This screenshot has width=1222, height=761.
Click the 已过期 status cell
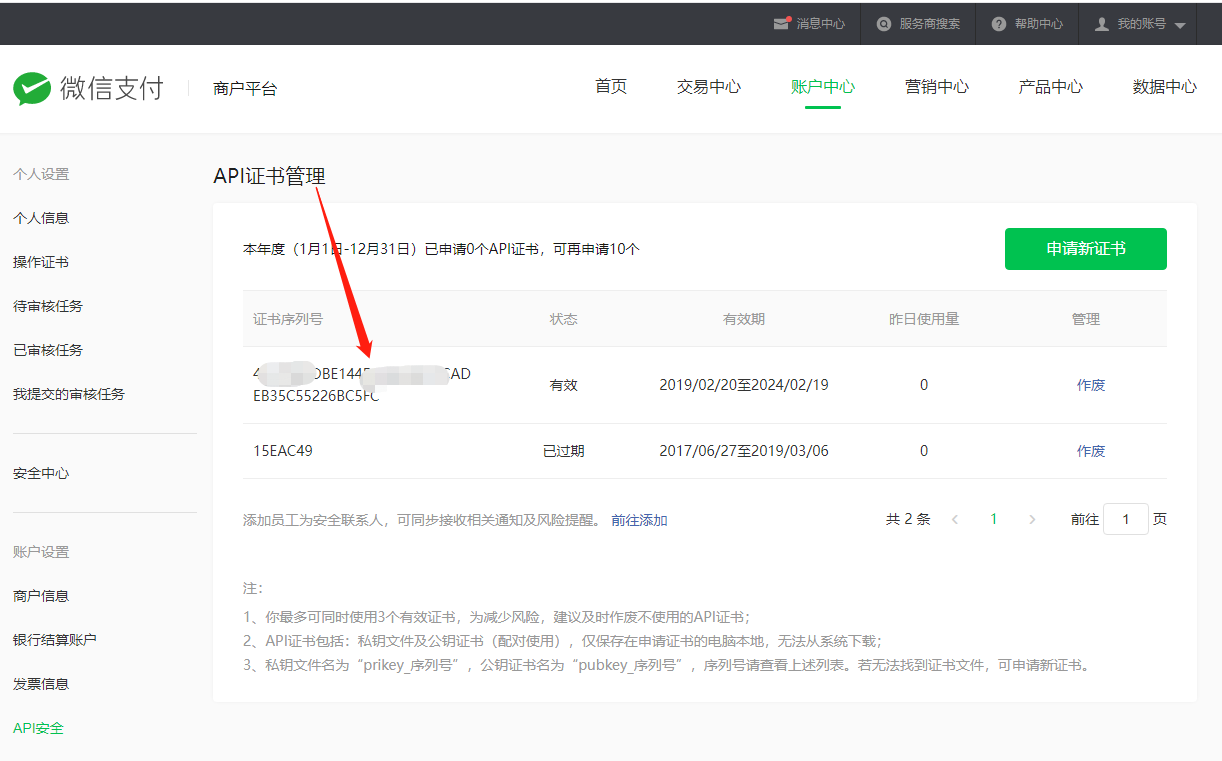(x=564, y=451)
